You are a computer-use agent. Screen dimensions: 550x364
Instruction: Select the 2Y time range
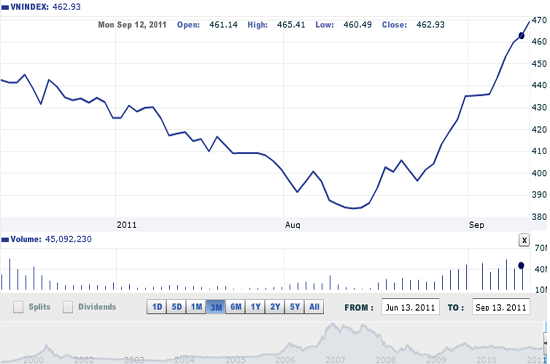(275, 307)
